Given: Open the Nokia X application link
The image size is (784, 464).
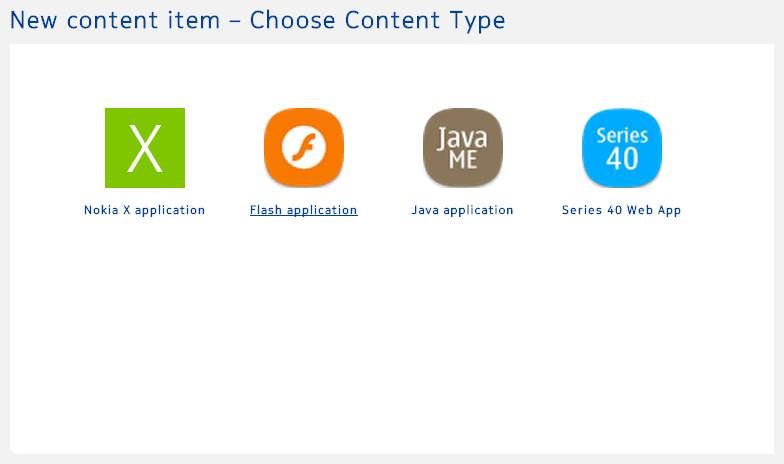Looking at the screenshot, I should coord(144,210).
